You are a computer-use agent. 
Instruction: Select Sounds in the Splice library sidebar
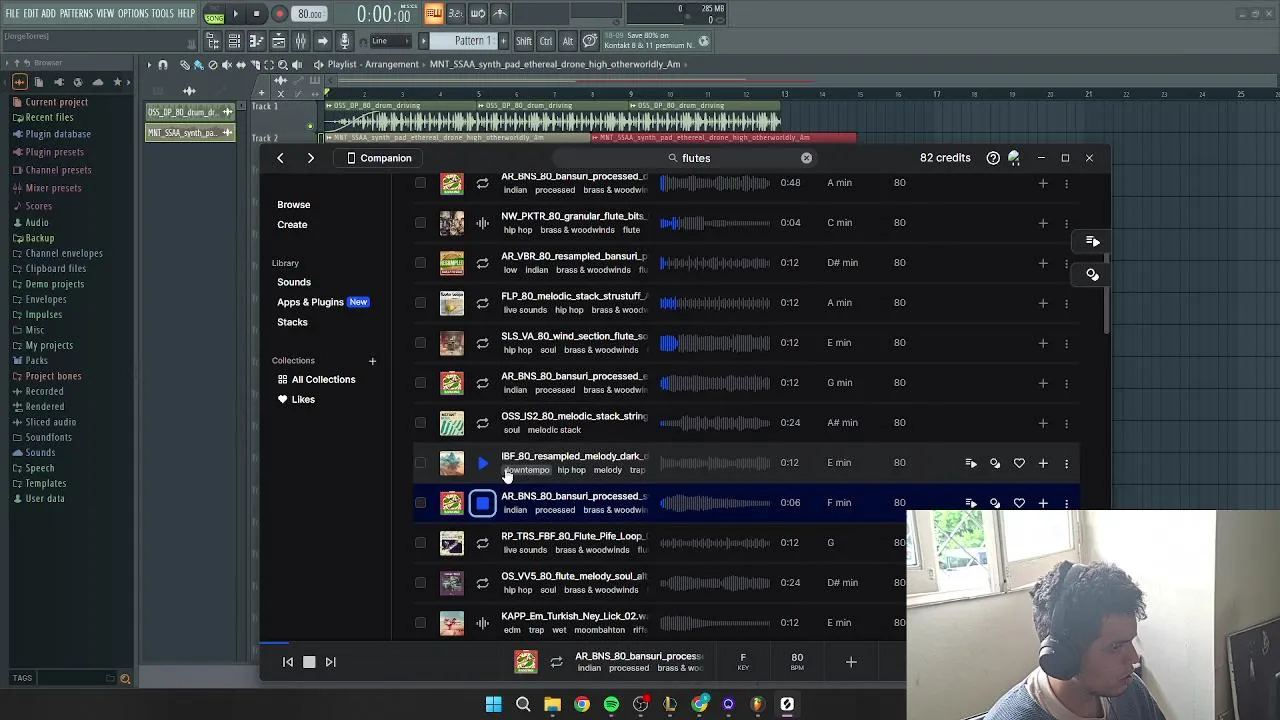294,282
